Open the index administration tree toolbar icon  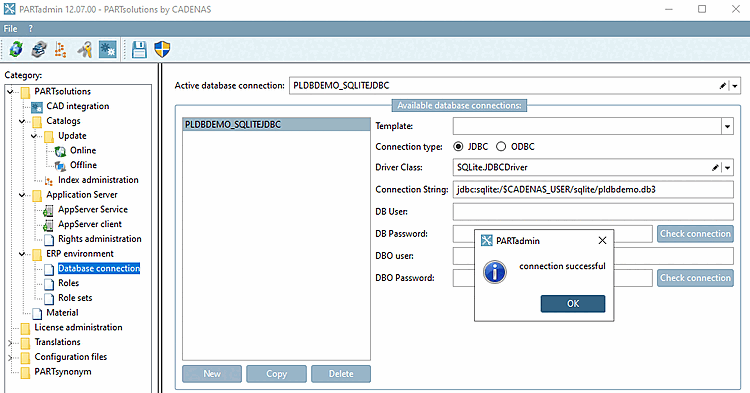61,49
